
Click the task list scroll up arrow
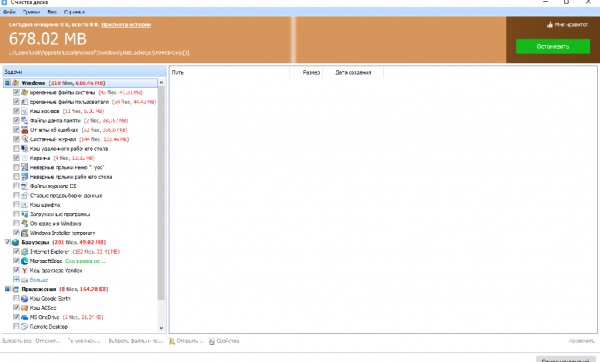161,83
